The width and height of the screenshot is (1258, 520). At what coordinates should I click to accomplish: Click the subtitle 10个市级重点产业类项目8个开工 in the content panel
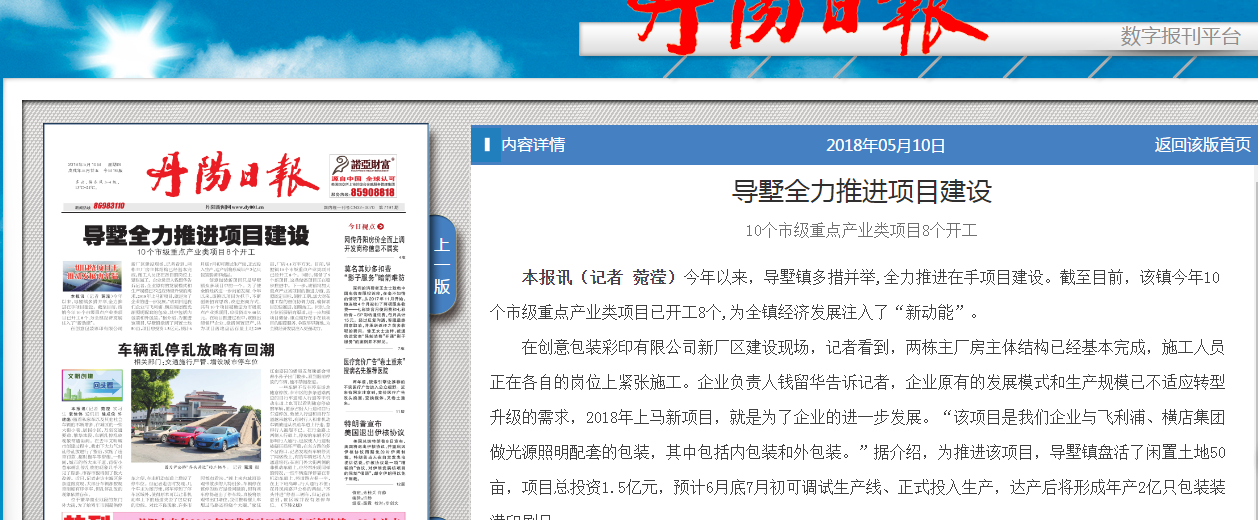(861, 230)
